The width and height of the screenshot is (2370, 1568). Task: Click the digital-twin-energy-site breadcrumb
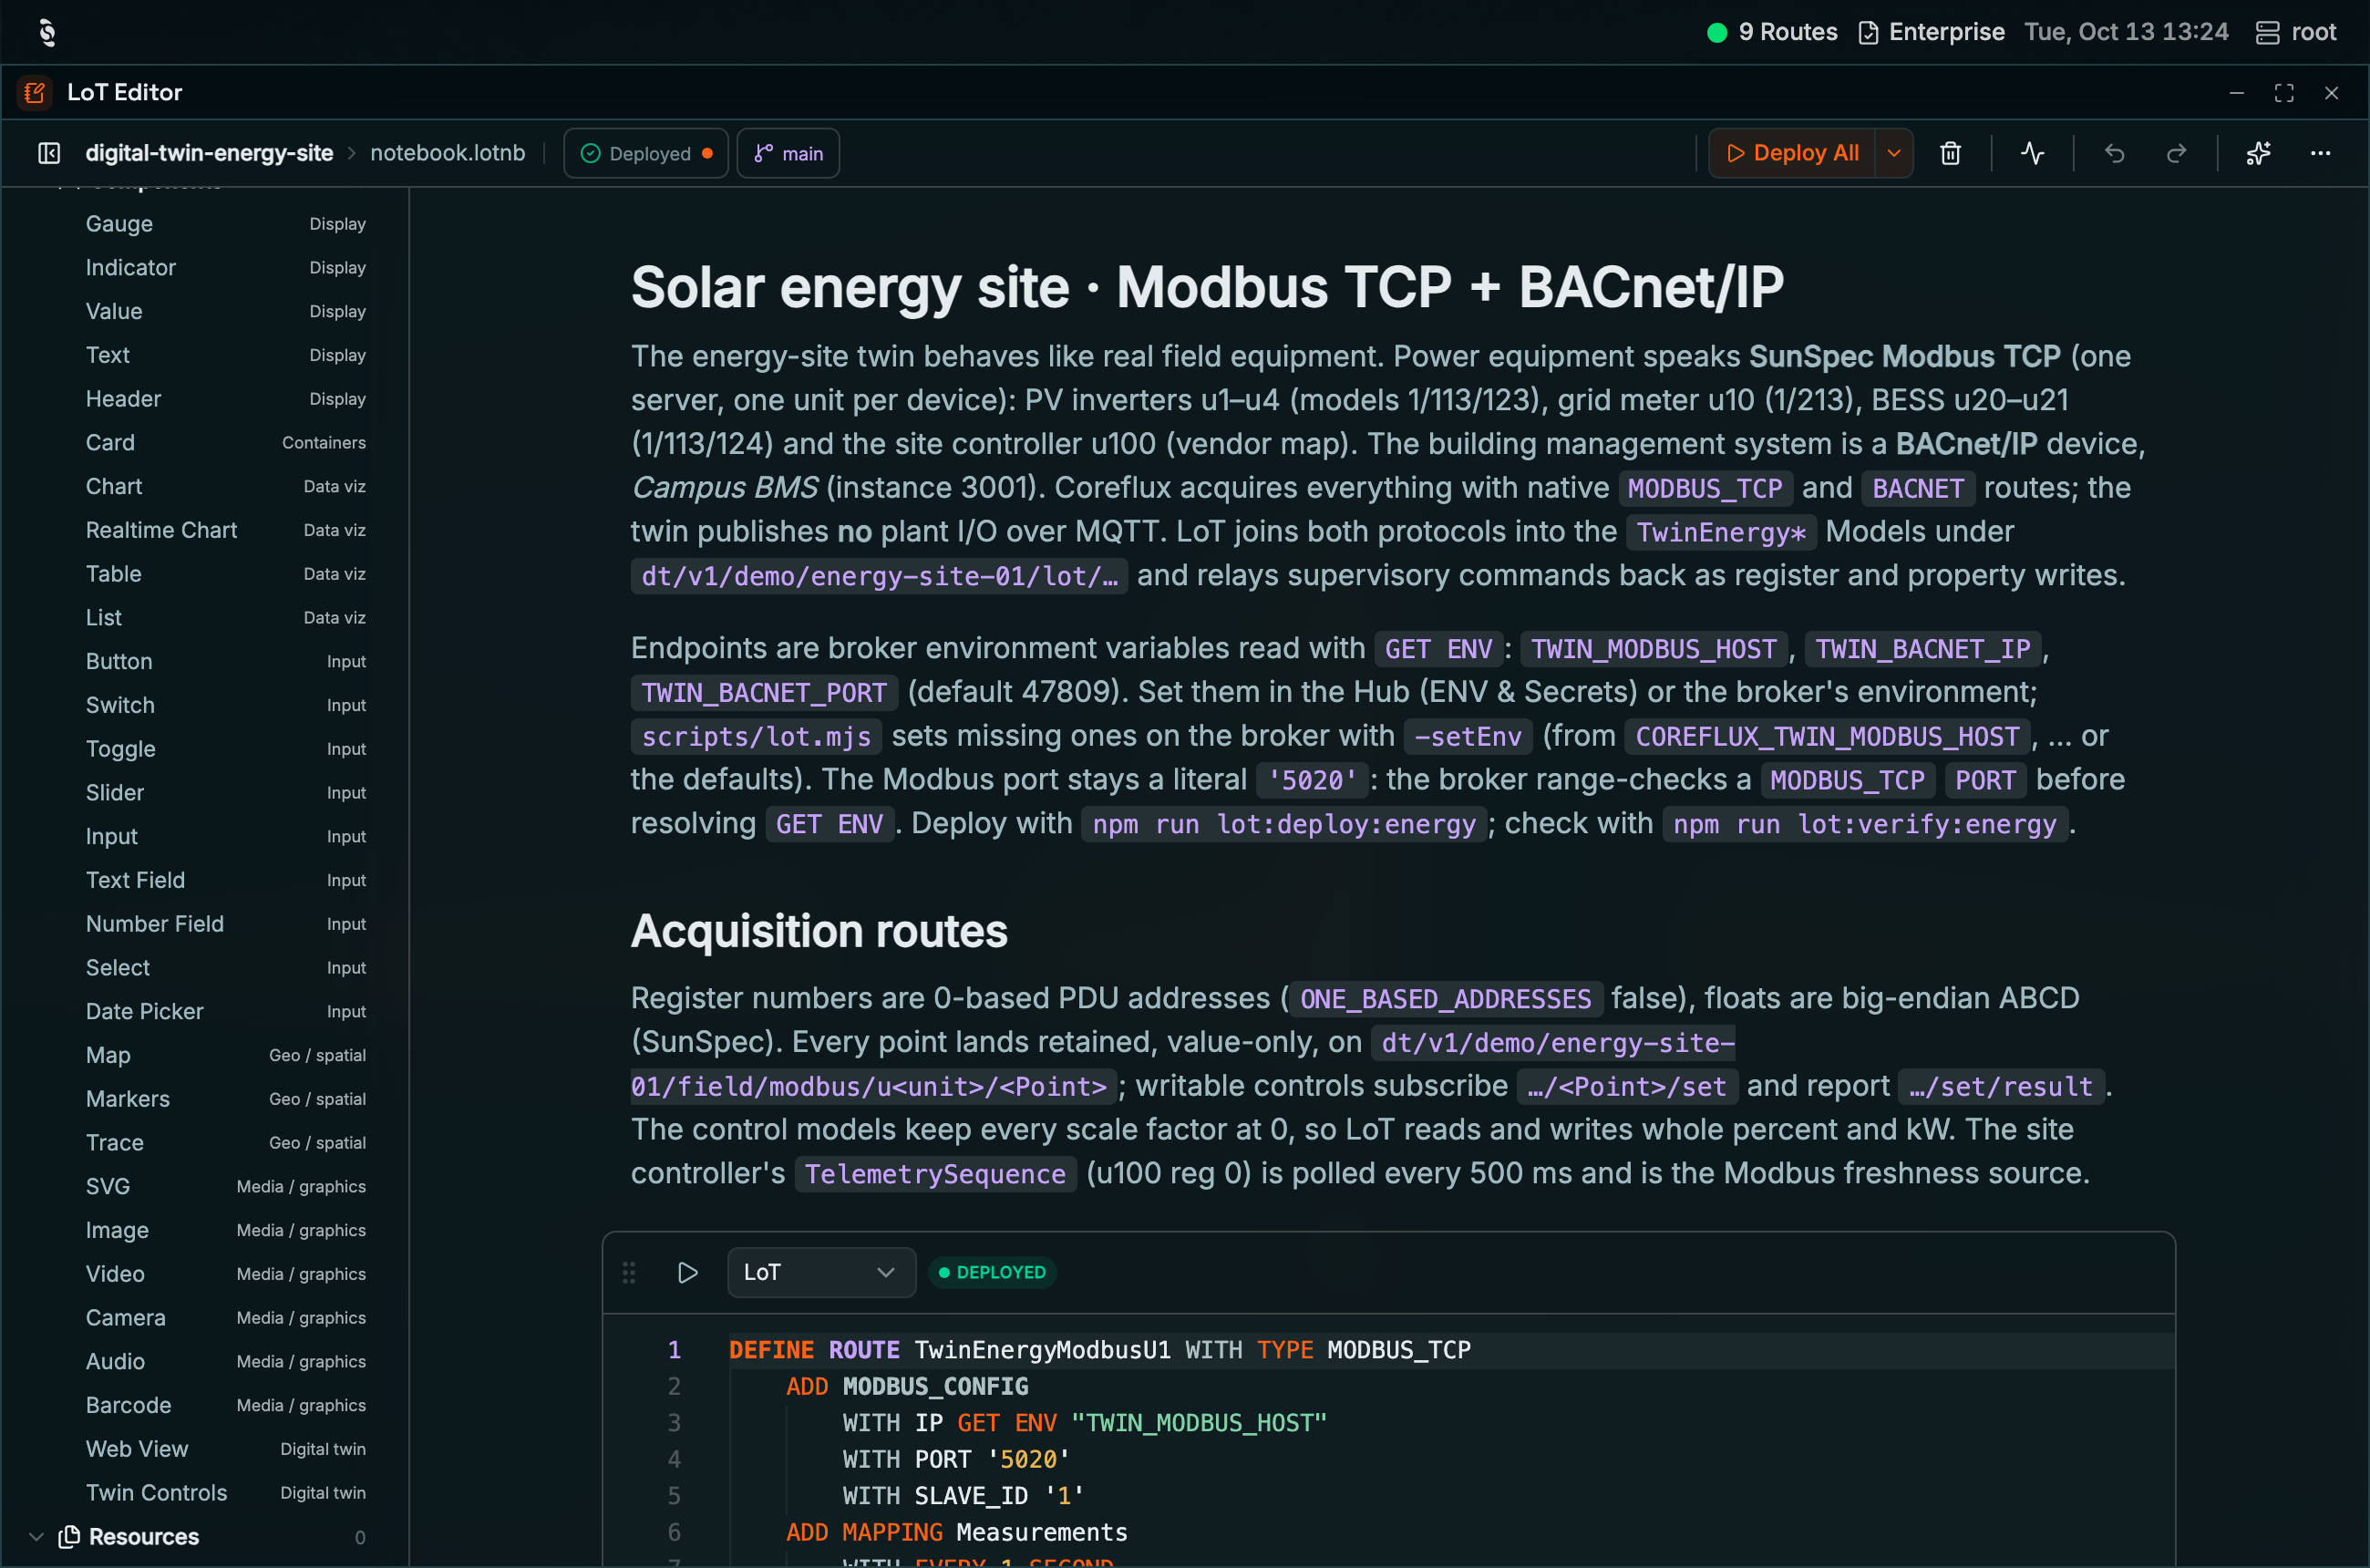coord(209,153)
